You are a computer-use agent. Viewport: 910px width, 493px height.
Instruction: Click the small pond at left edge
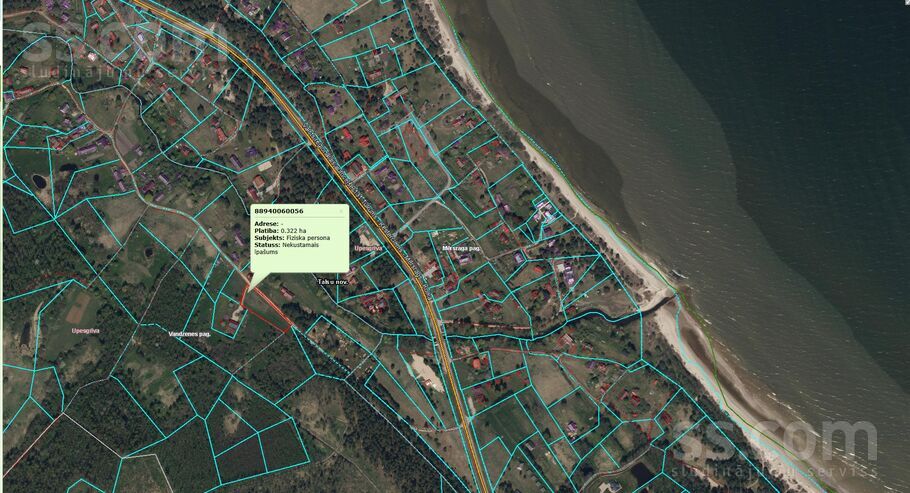point(38,181)
